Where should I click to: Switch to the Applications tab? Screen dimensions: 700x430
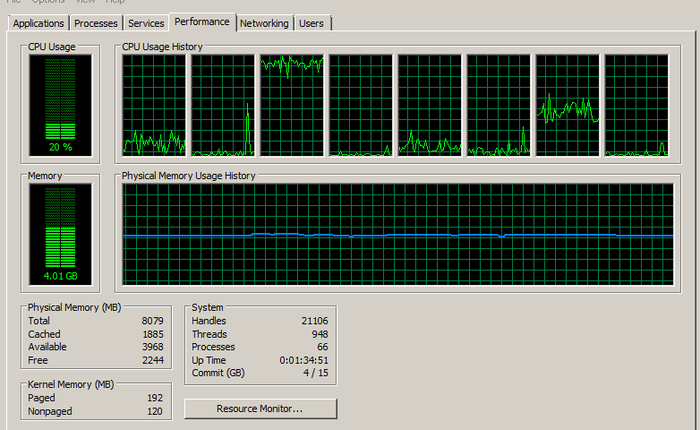coord(40,23)
